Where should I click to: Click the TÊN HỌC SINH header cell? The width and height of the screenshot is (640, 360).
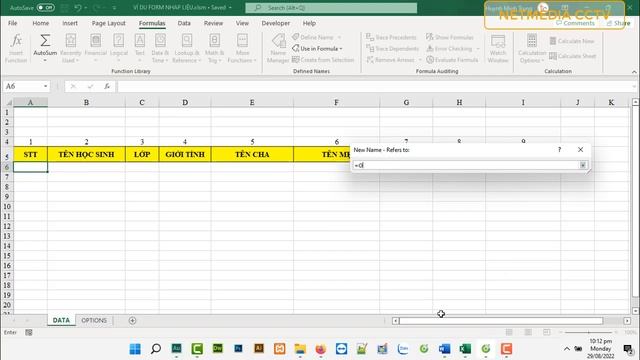(x=86, y=154)
